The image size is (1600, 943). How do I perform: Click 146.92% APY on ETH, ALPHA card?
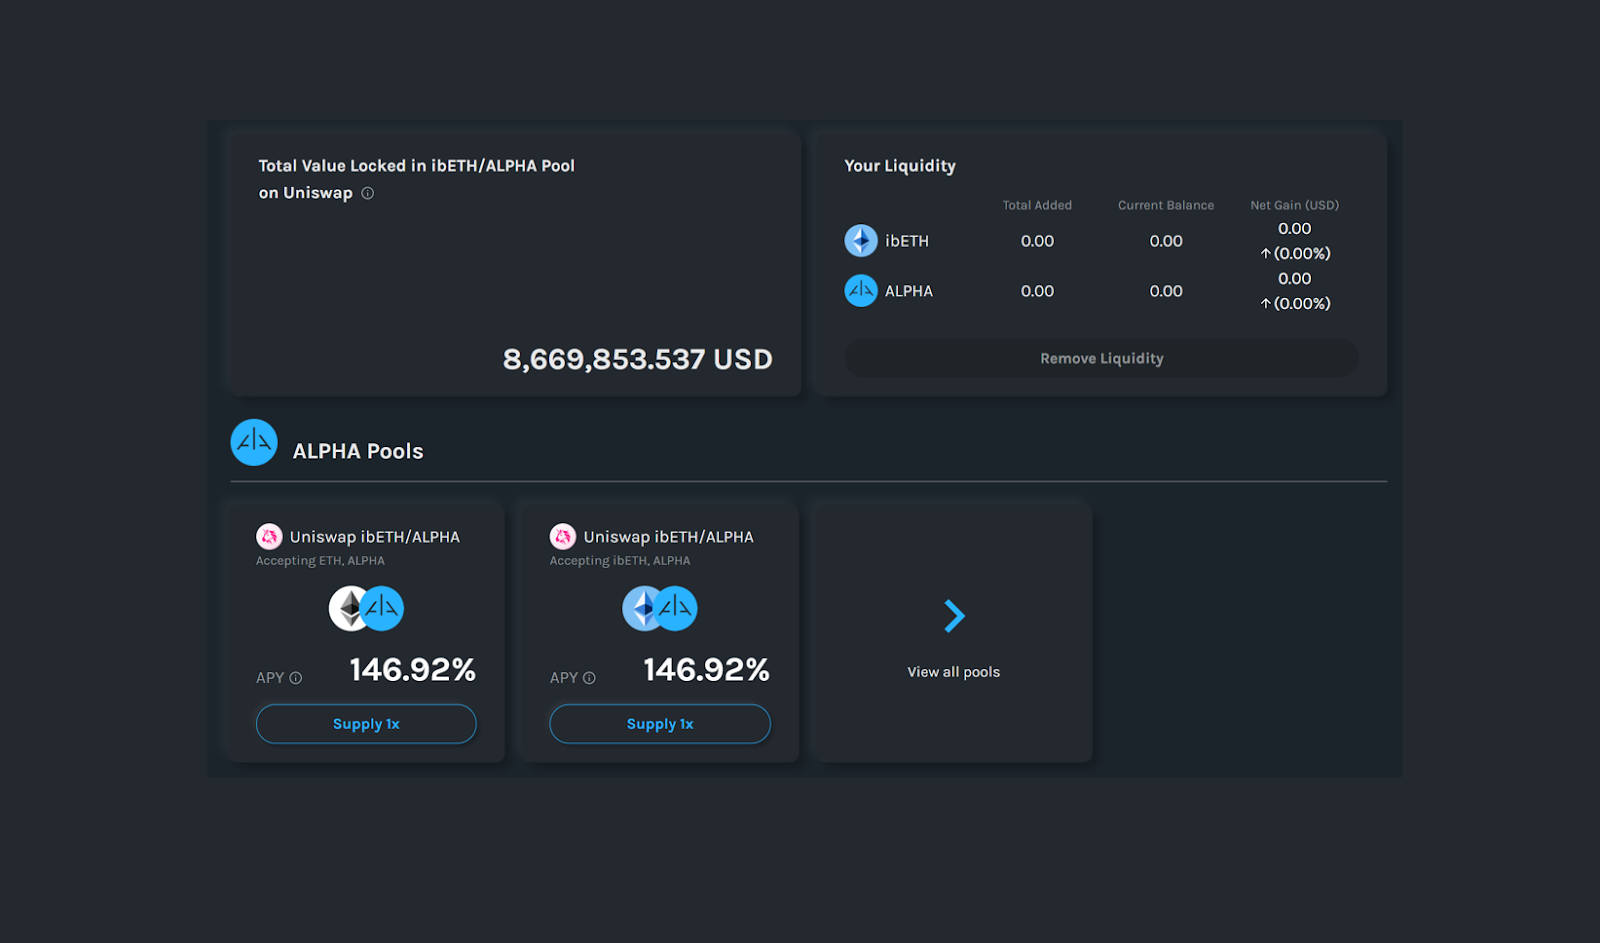[x=413, y=670]
